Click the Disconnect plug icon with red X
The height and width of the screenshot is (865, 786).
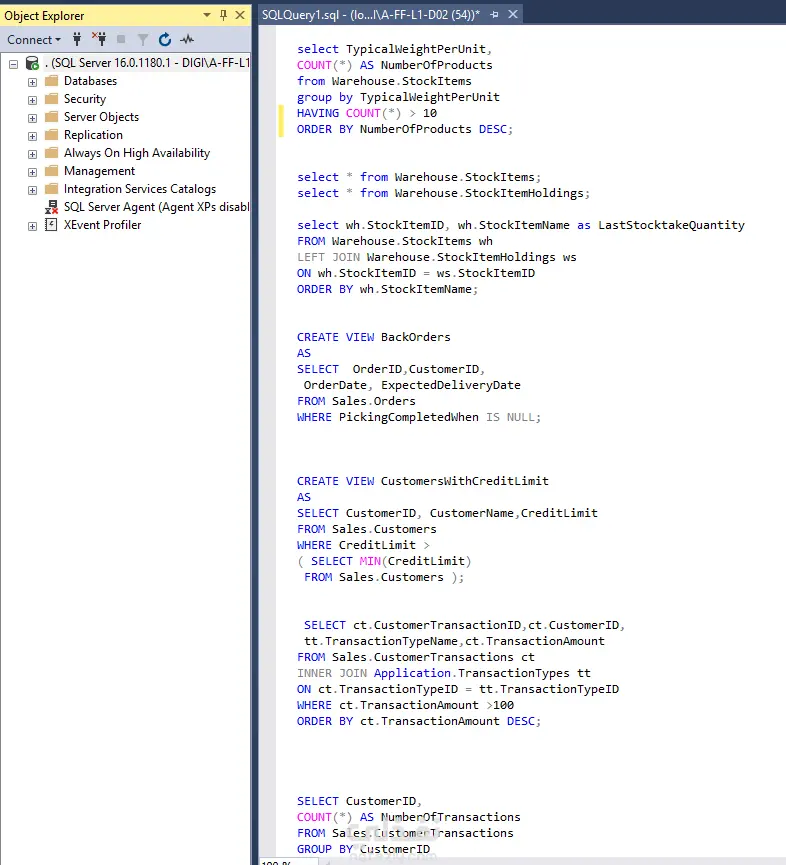pos(99,39)
